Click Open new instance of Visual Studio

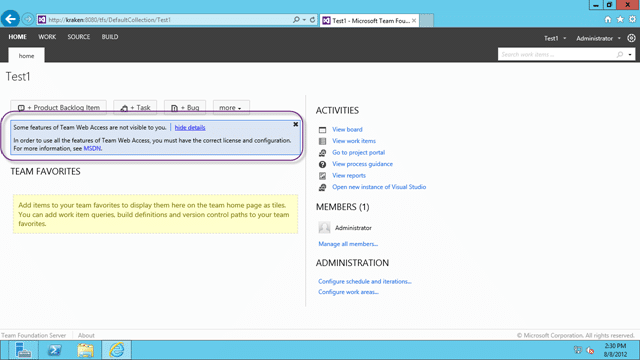(379, 187)
